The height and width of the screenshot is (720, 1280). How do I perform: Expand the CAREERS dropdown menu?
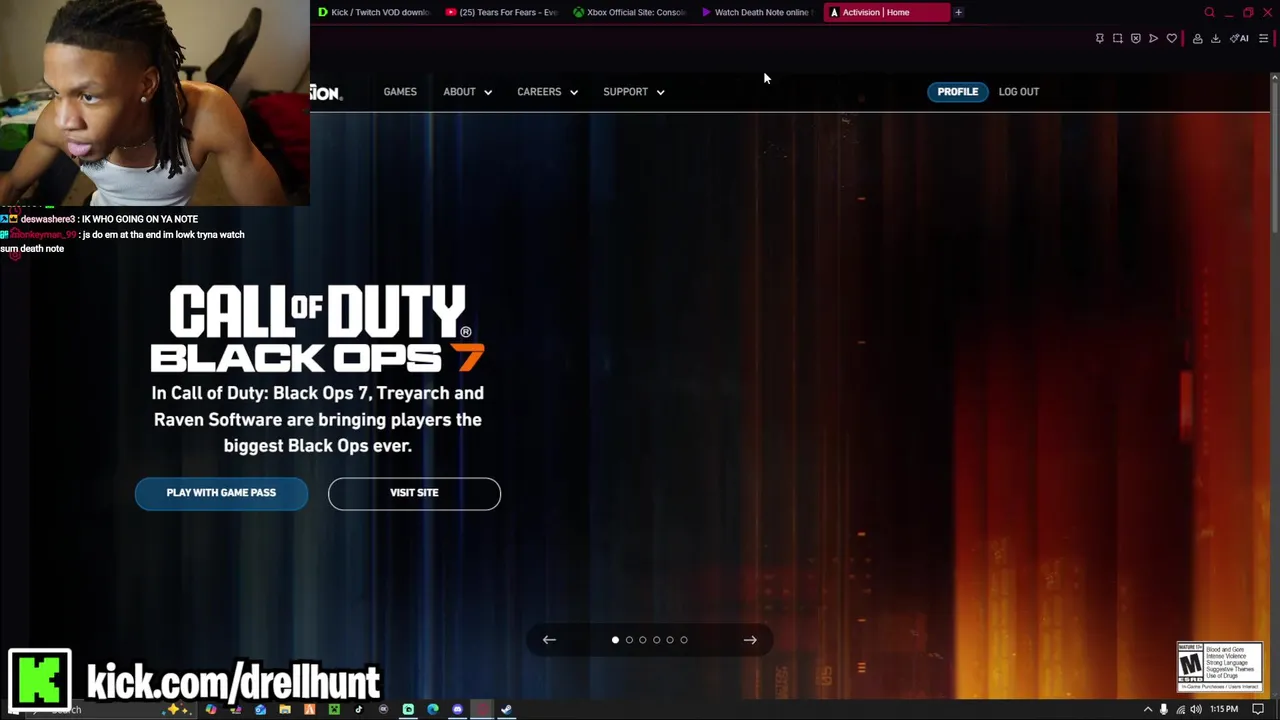(x=547, y=92)
